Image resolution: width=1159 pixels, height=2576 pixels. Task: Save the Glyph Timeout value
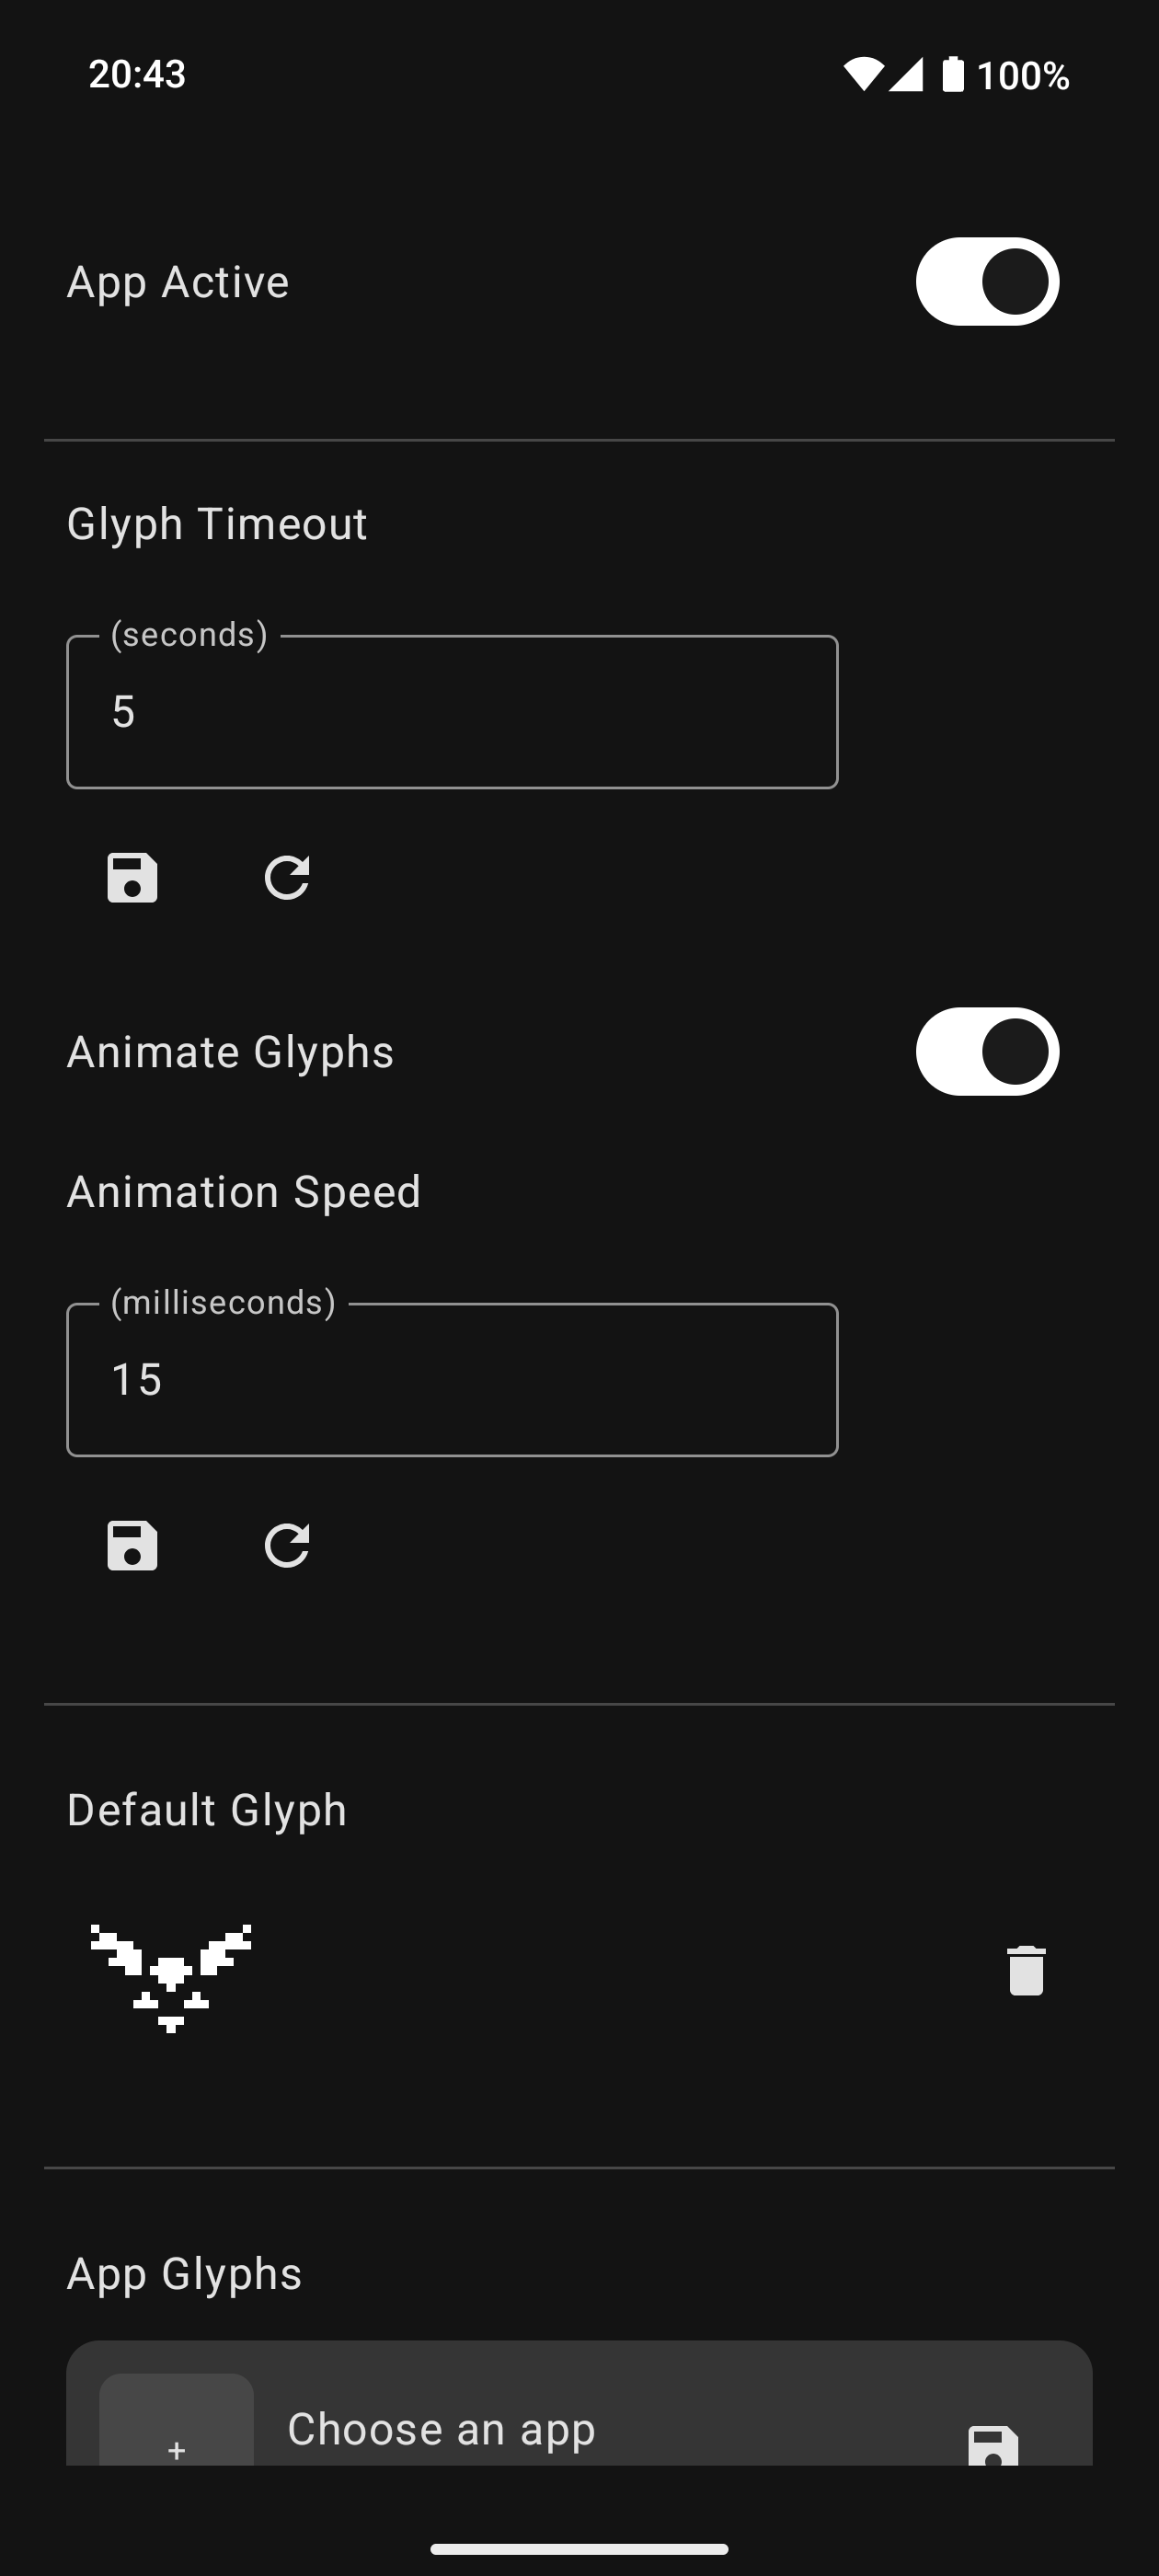point(132,878)
